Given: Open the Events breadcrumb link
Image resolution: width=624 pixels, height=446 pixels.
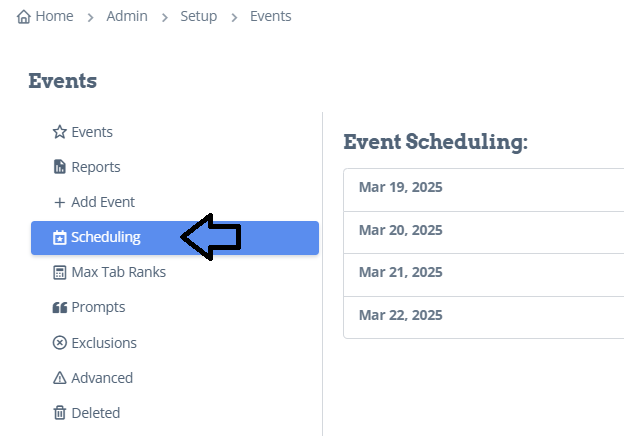Looking at the screenshot, I should point(271,16).
